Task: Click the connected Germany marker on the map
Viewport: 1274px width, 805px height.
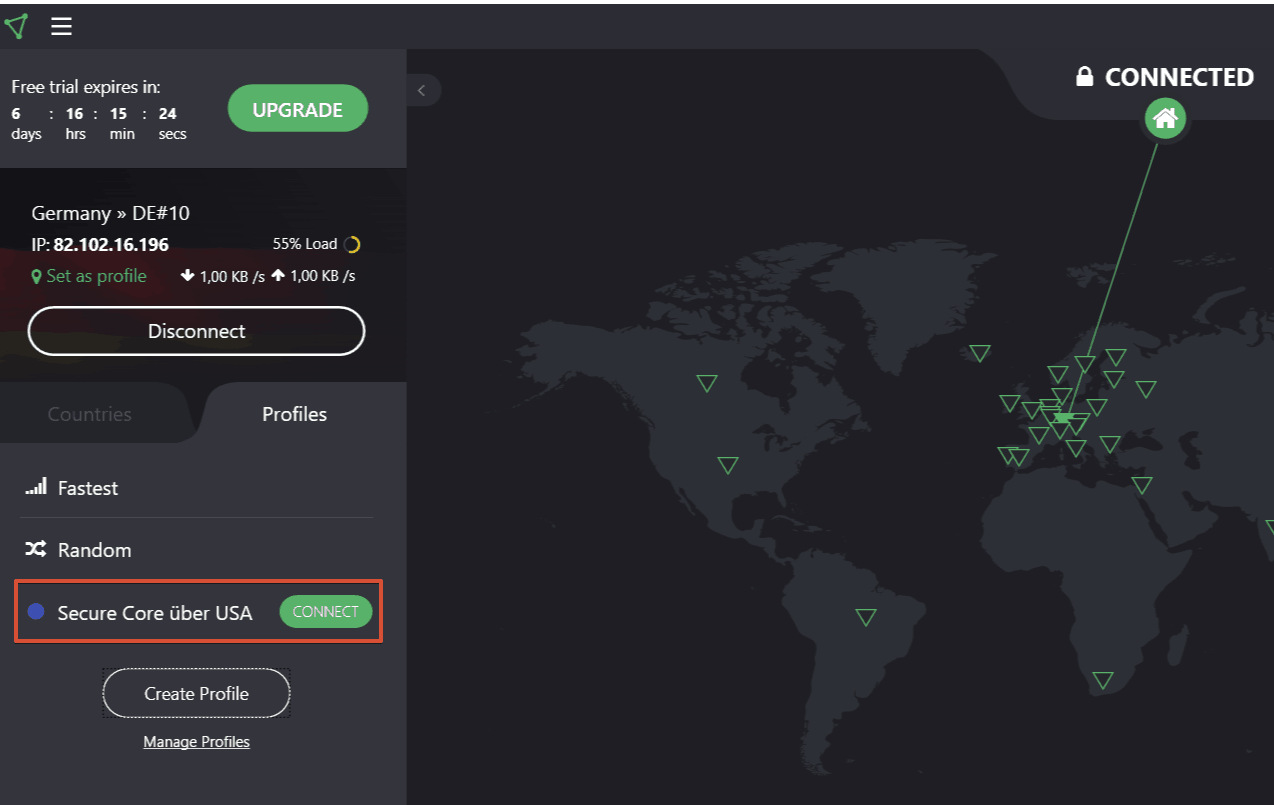Action: pyautogui.click(x=1064, y=416)
